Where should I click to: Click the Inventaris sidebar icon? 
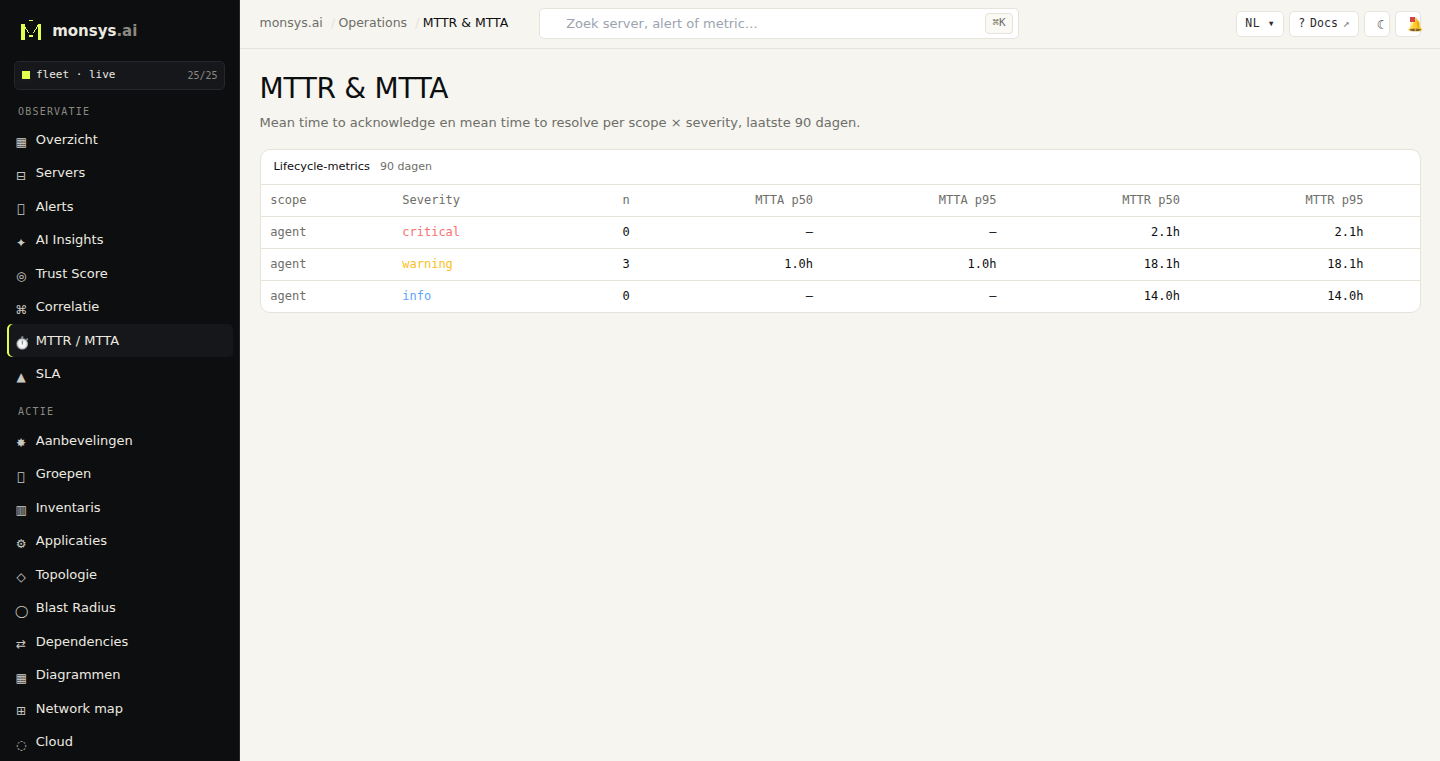21,509
